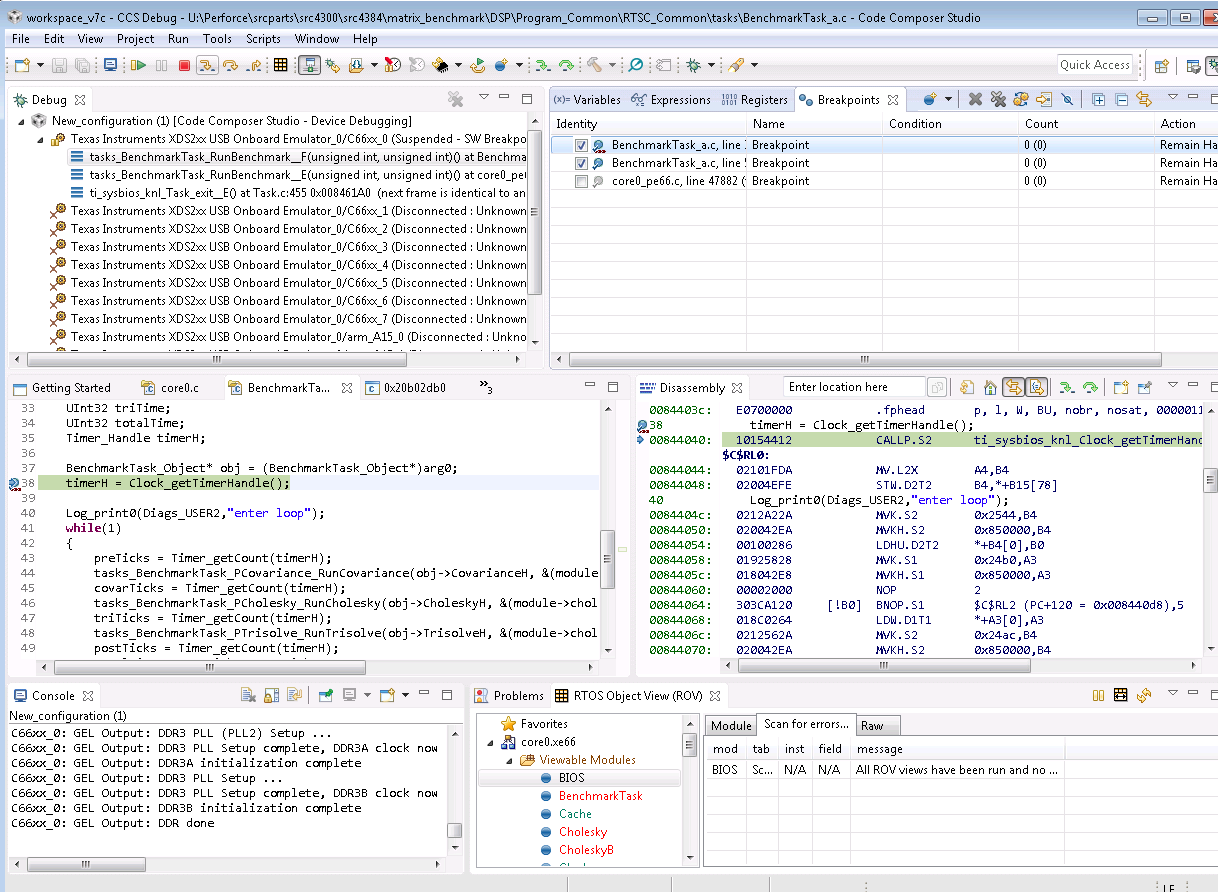This screenshot has width=1218, height=892.
Task: Enable core0_pe66.c line 47882 breakpoint
Action: (581, 181)
